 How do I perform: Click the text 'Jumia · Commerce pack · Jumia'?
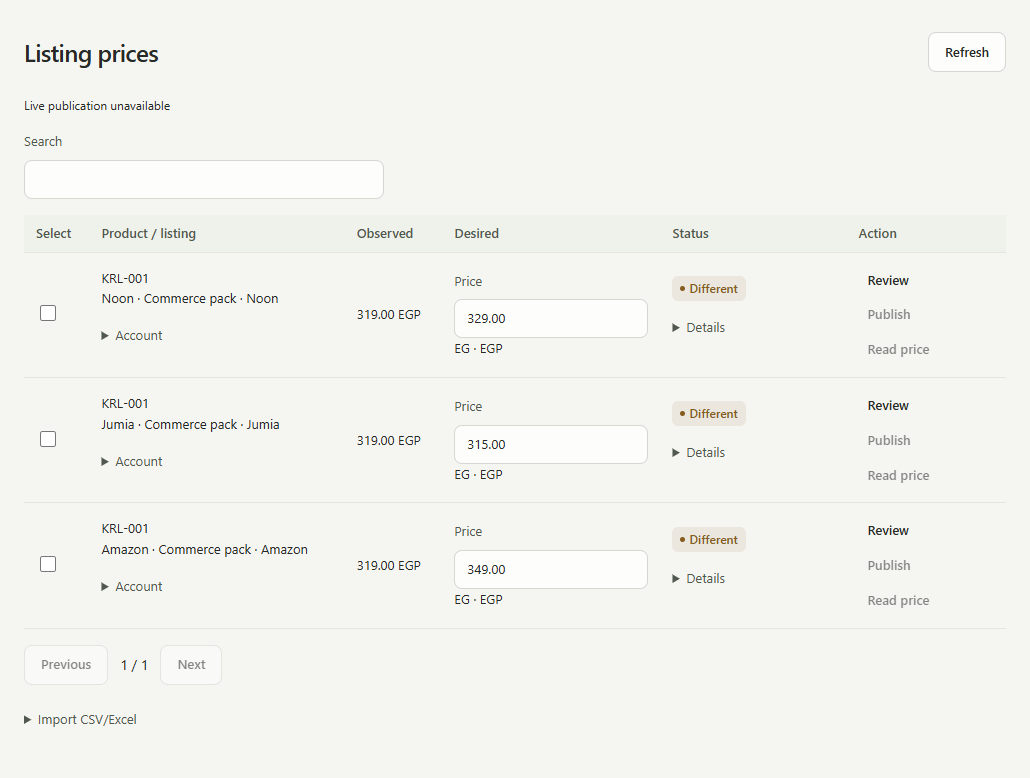(190, 424)
